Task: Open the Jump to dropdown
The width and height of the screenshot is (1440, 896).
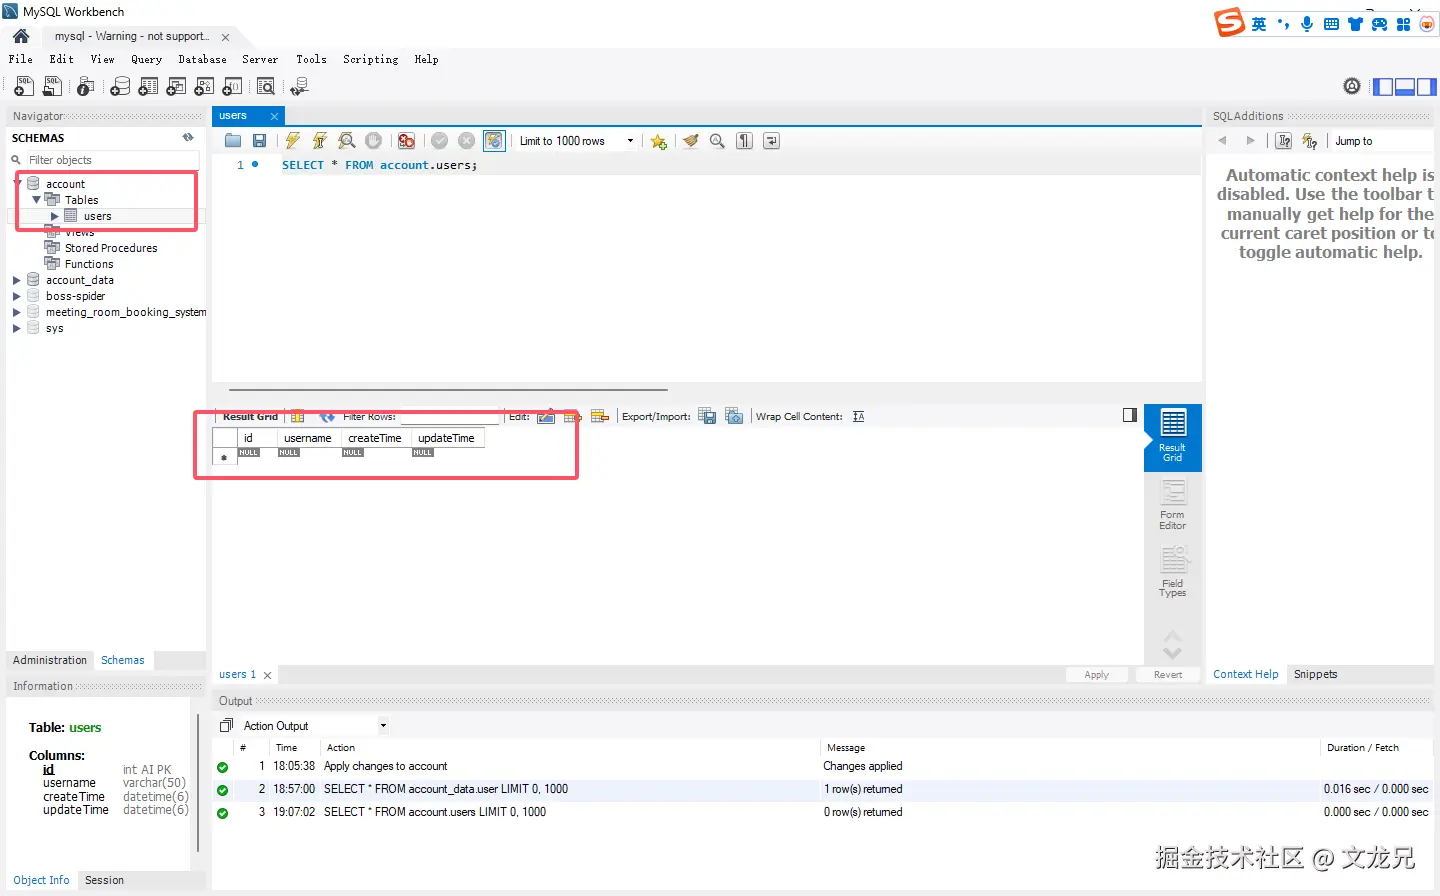Action: [1381, 141]
